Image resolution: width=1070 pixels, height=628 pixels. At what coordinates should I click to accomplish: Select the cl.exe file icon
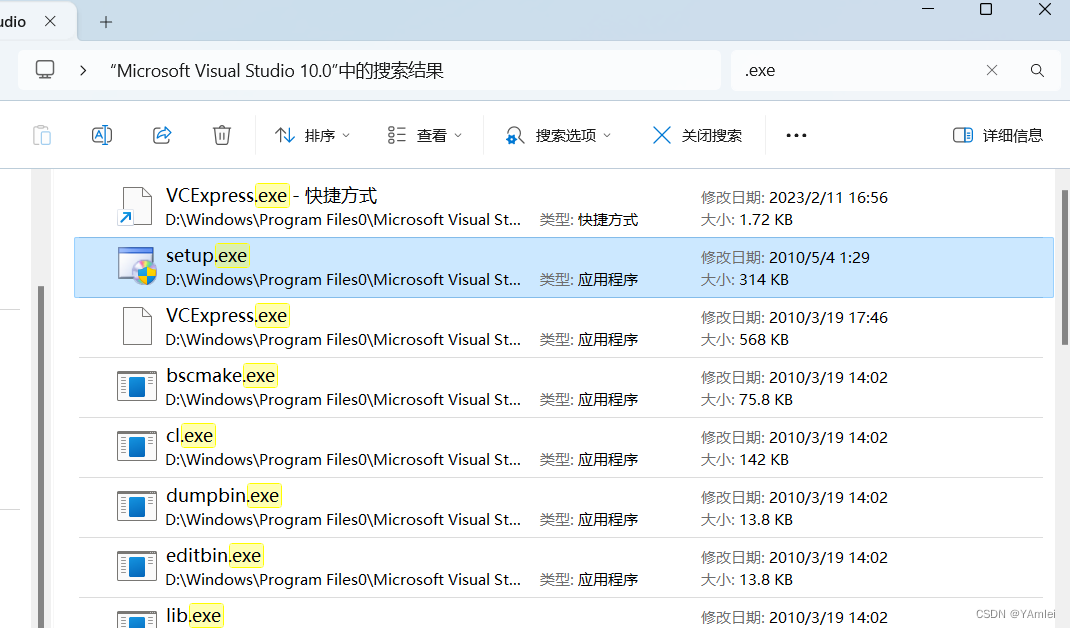[136, 446]
